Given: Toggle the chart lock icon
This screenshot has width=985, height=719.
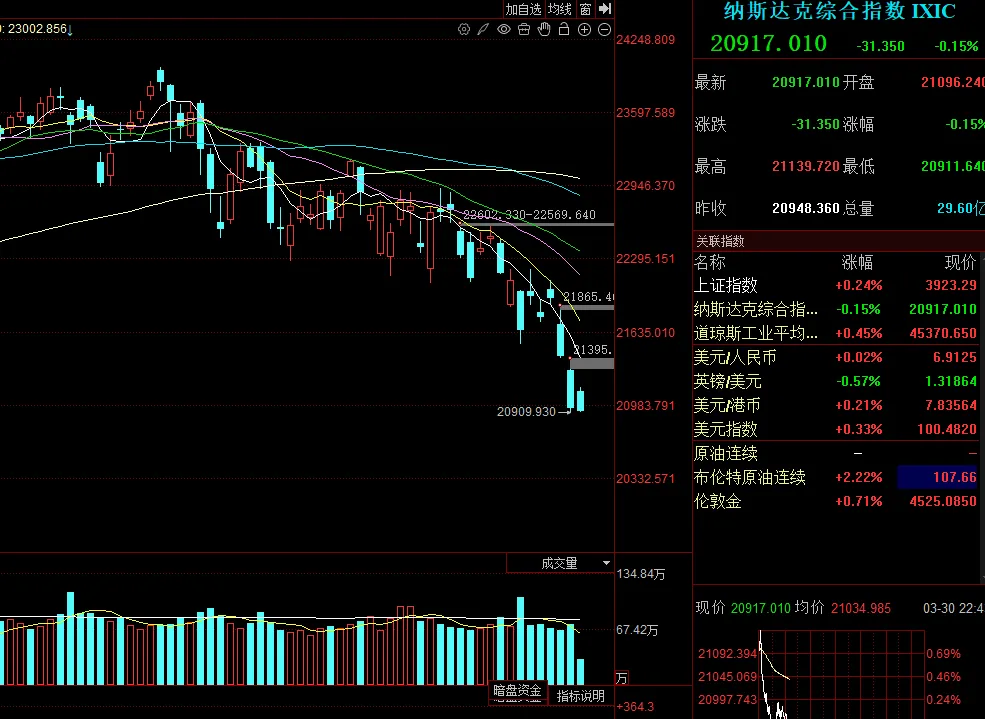Looking at the screenshot, I should [564, 30].
